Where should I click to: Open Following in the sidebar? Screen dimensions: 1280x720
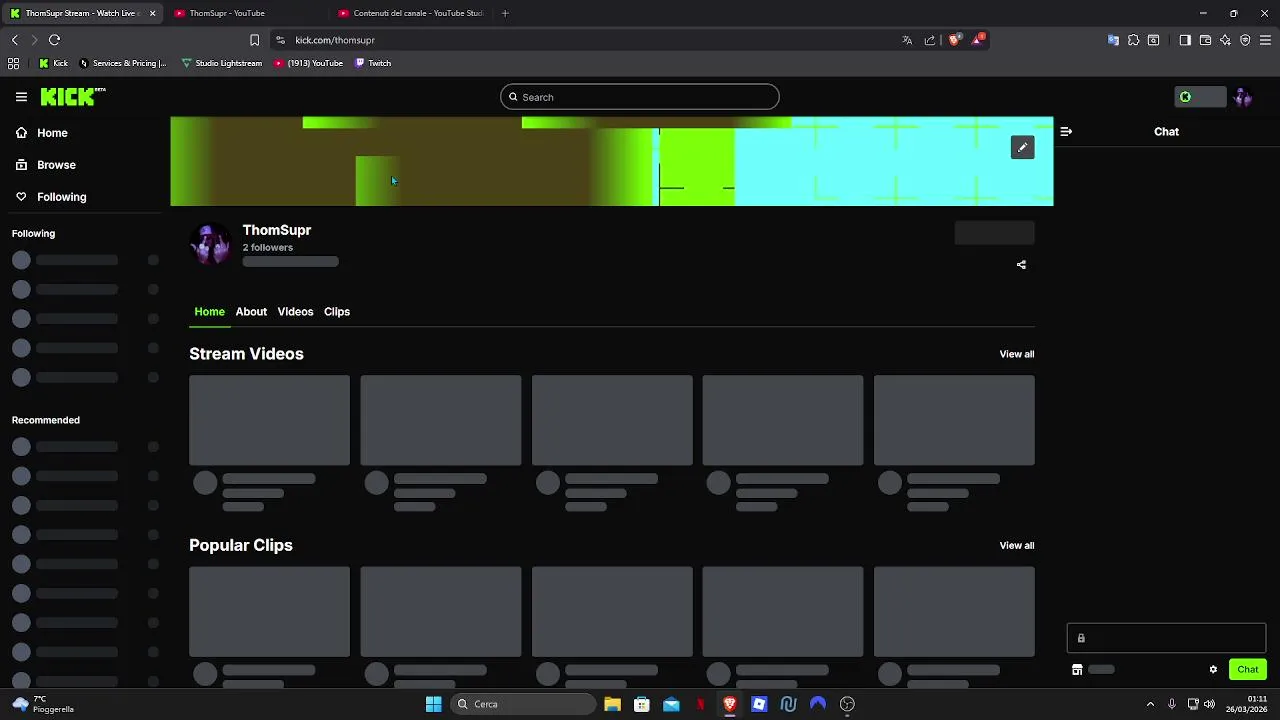(x=51, y=197)
